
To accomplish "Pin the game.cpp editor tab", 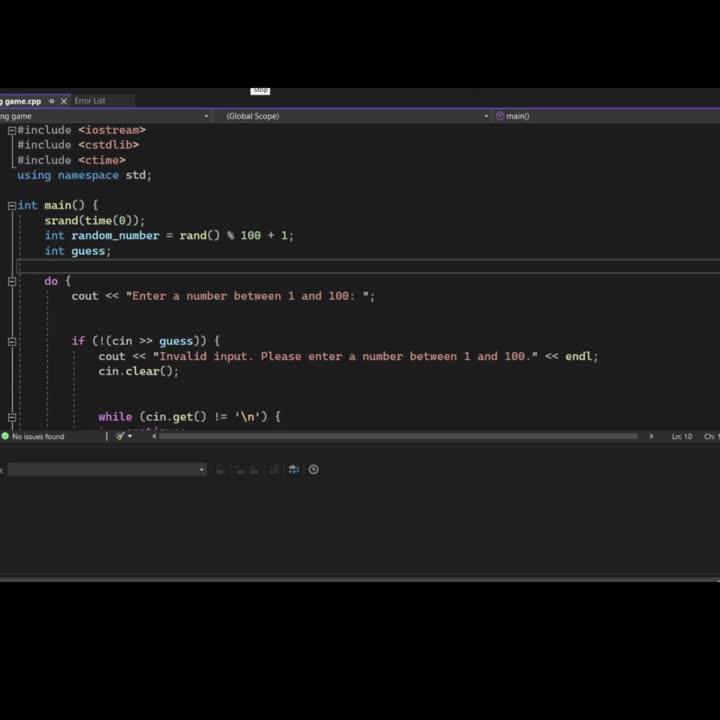I will click(52, 101).
